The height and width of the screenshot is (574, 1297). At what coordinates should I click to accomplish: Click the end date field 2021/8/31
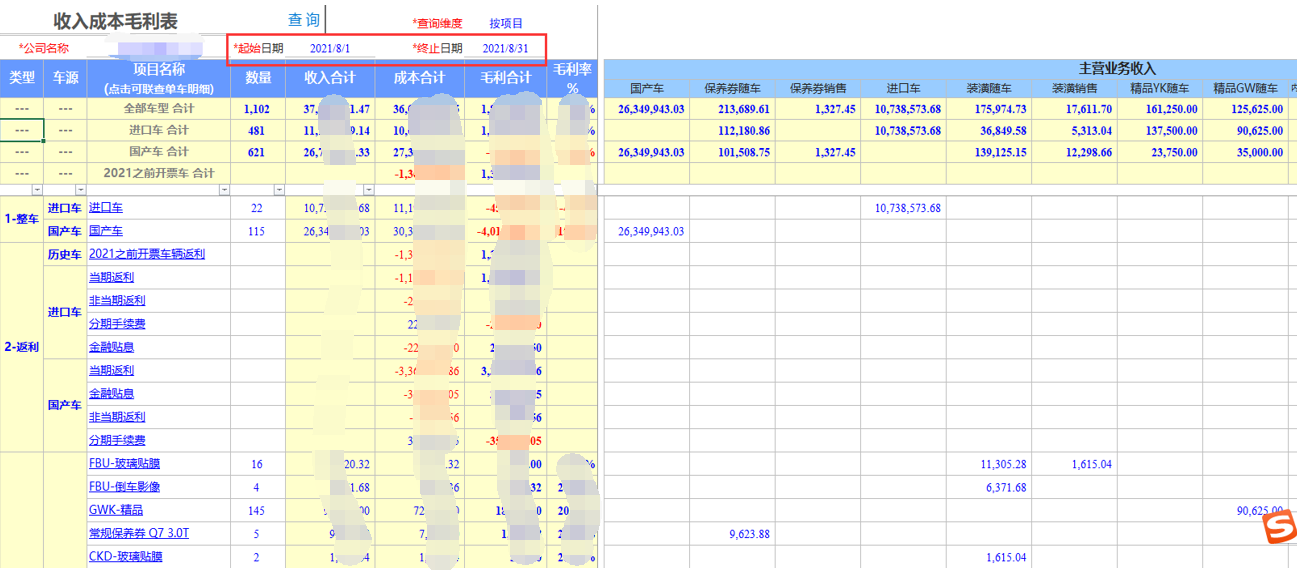click(x=505, y=48)
